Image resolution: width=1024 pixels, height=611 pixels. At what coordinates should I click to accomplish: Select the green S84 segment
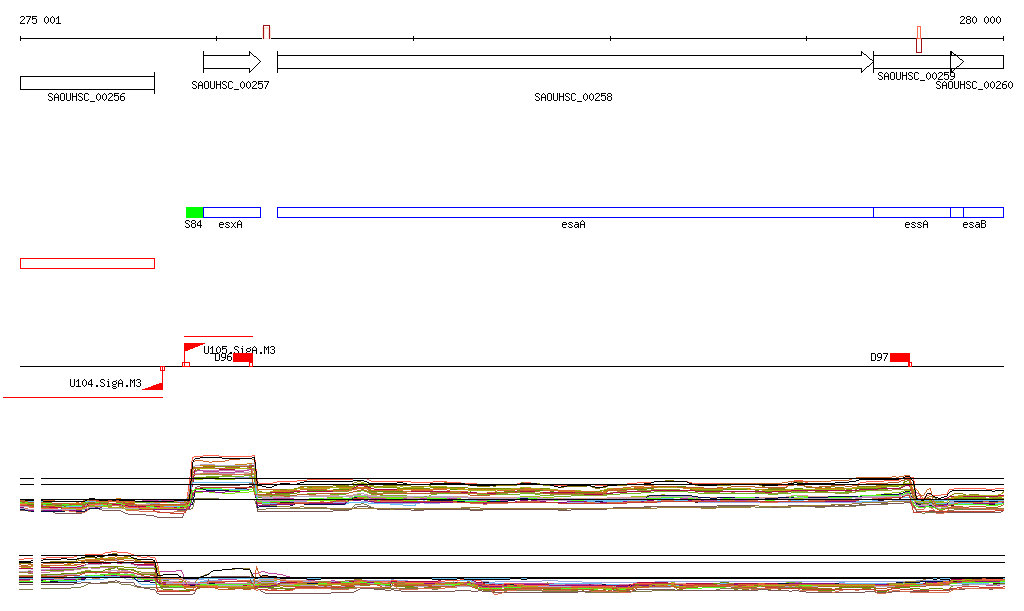pos(194,212)
